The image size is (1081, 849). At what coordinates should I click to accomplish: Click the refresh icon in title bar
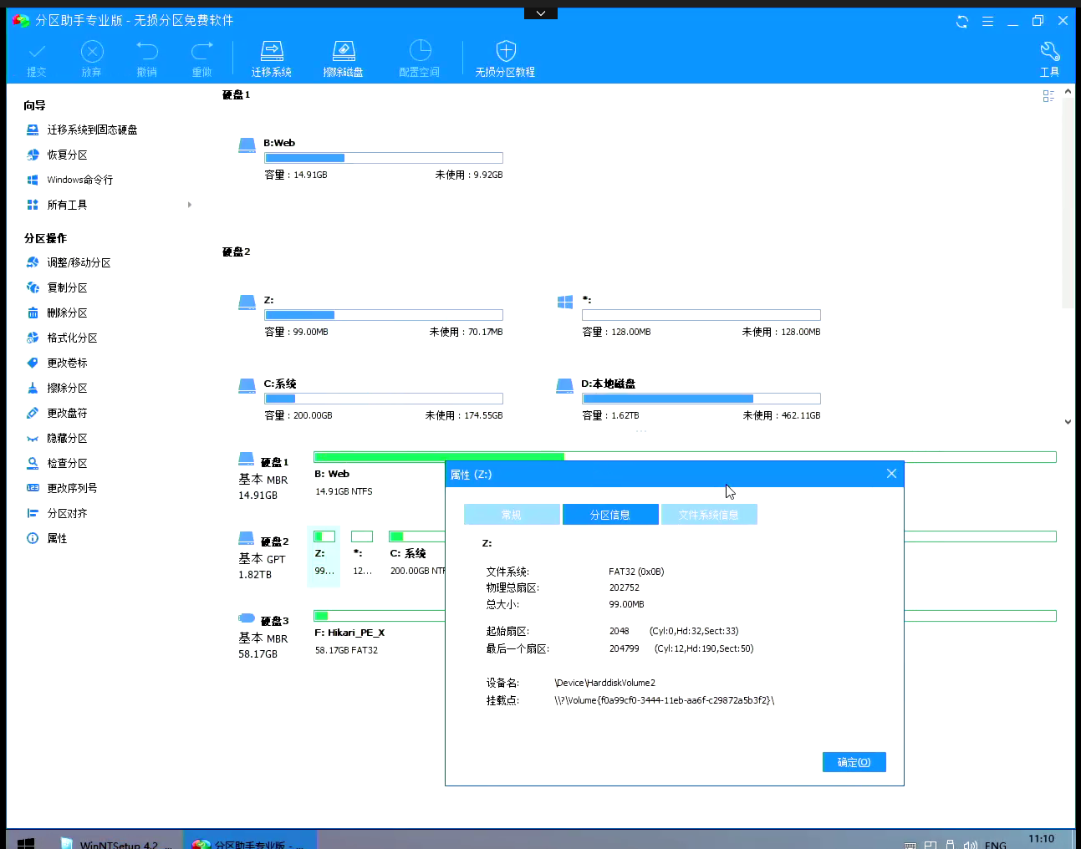[x=962, y=21]
